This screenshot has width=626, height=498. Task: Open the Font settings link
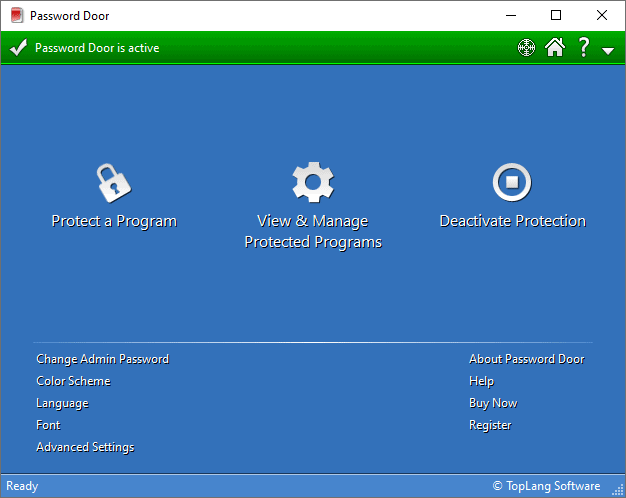(x=48, y=425)
